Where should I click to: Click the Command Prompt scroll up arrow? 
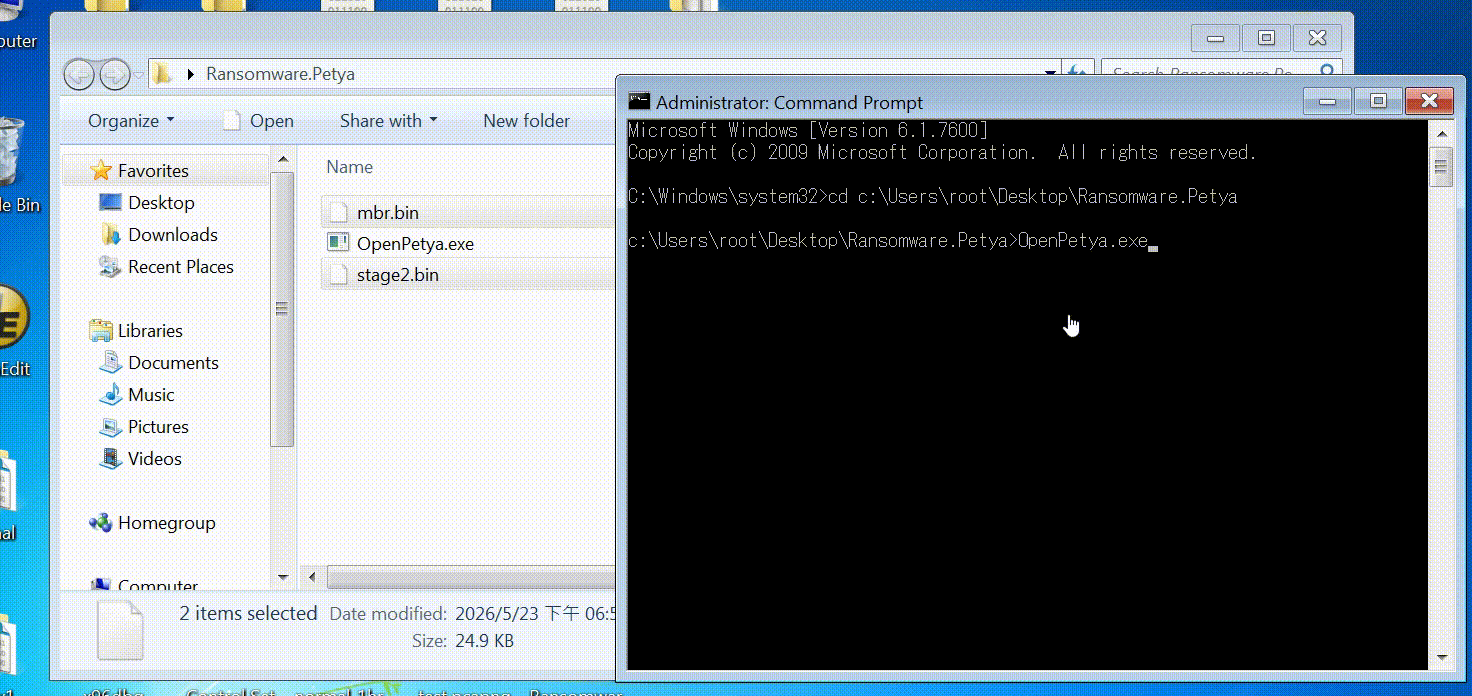pos(1440,132)
